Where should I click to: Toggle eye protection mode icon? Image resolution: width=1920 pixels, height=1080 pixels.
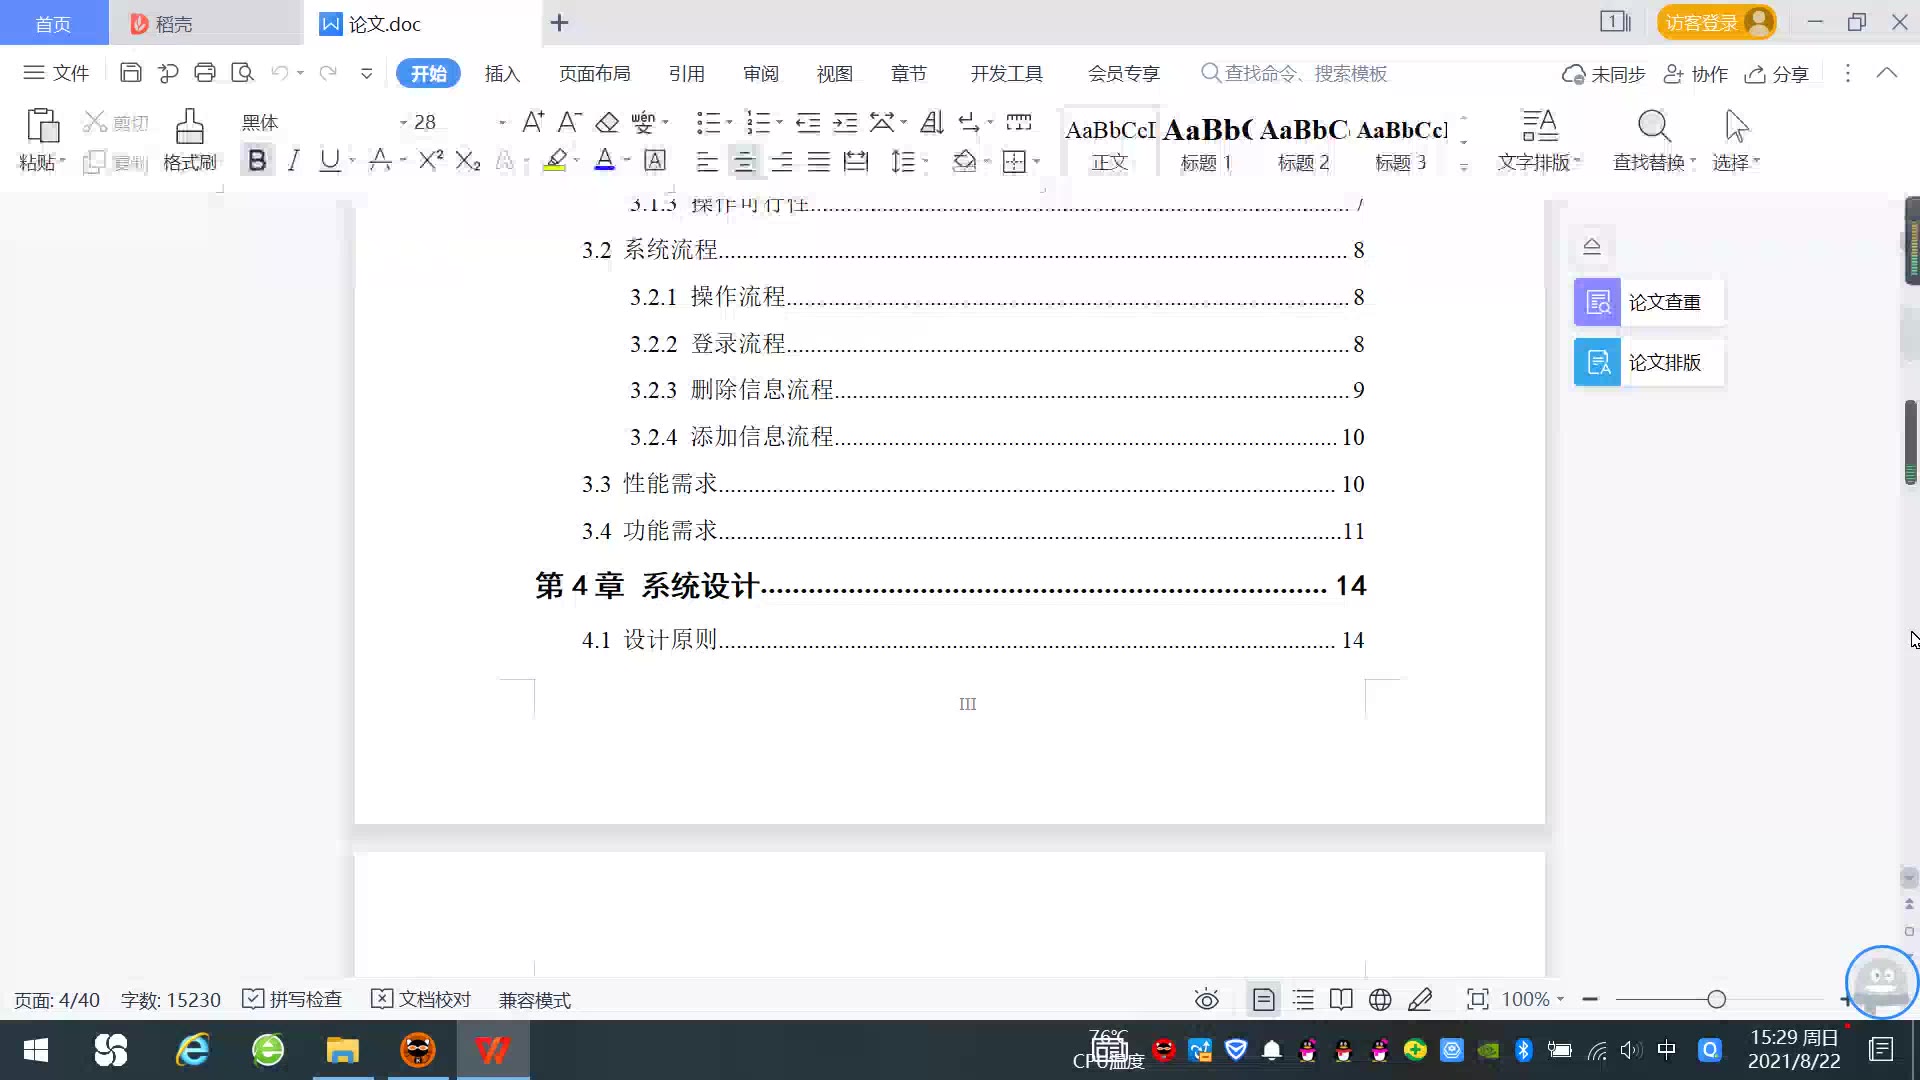coord(1207,1000)
